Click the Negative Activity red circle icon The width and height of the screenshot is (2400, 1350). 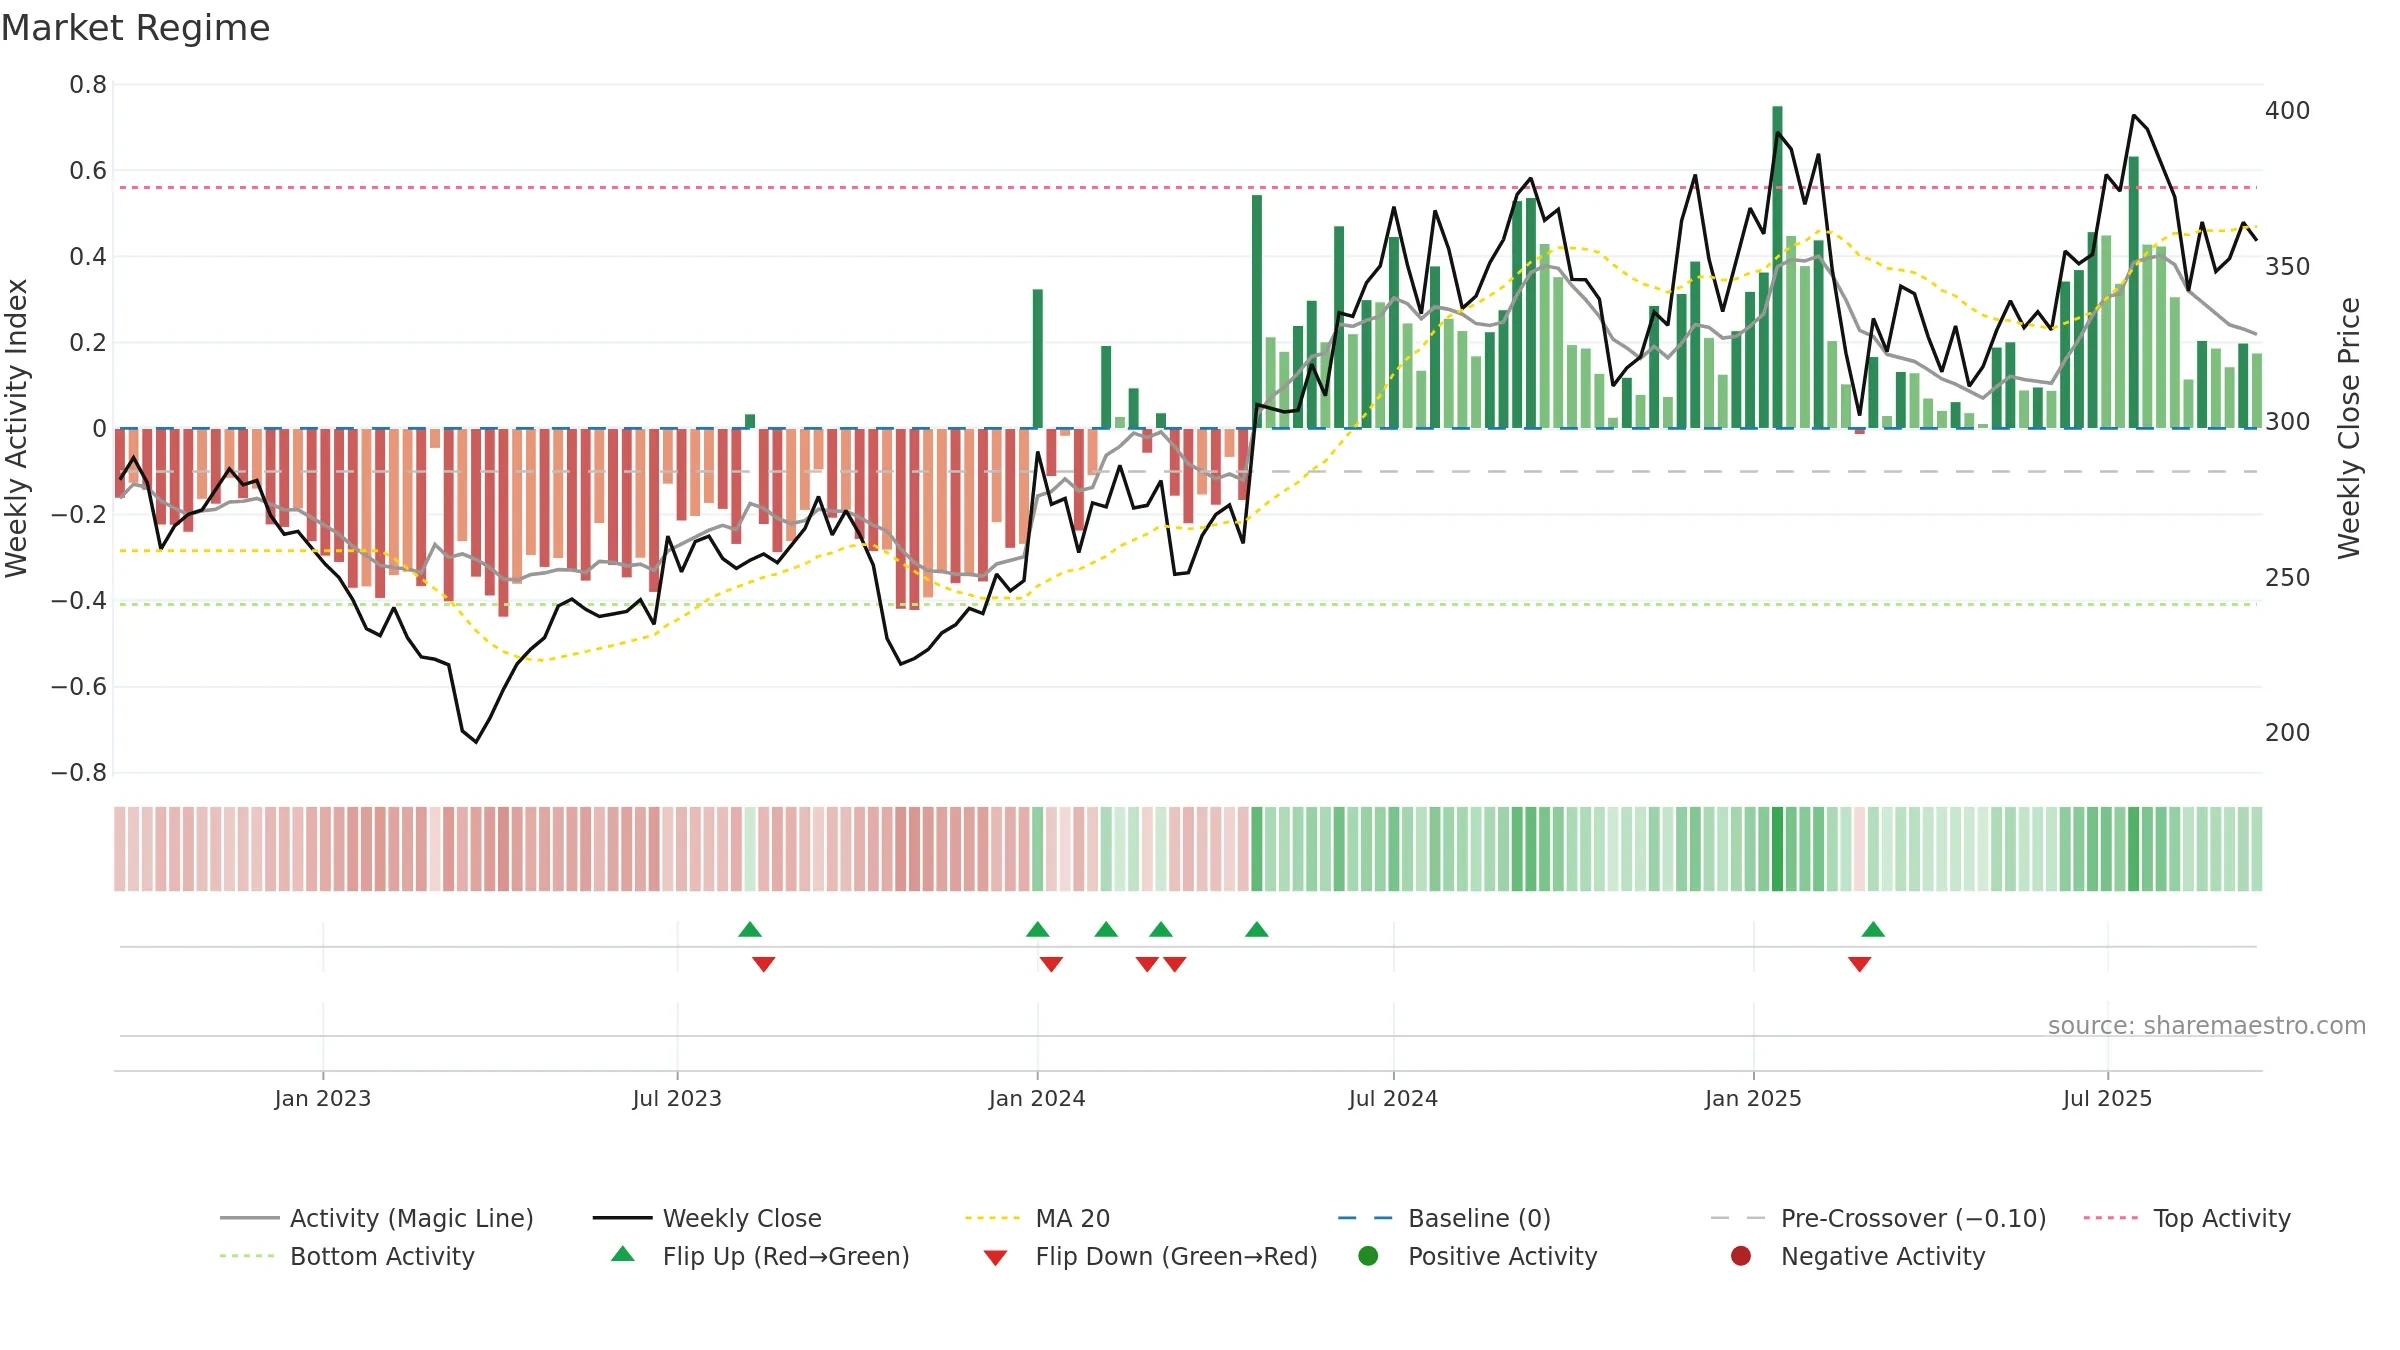click(1741, 1256)
